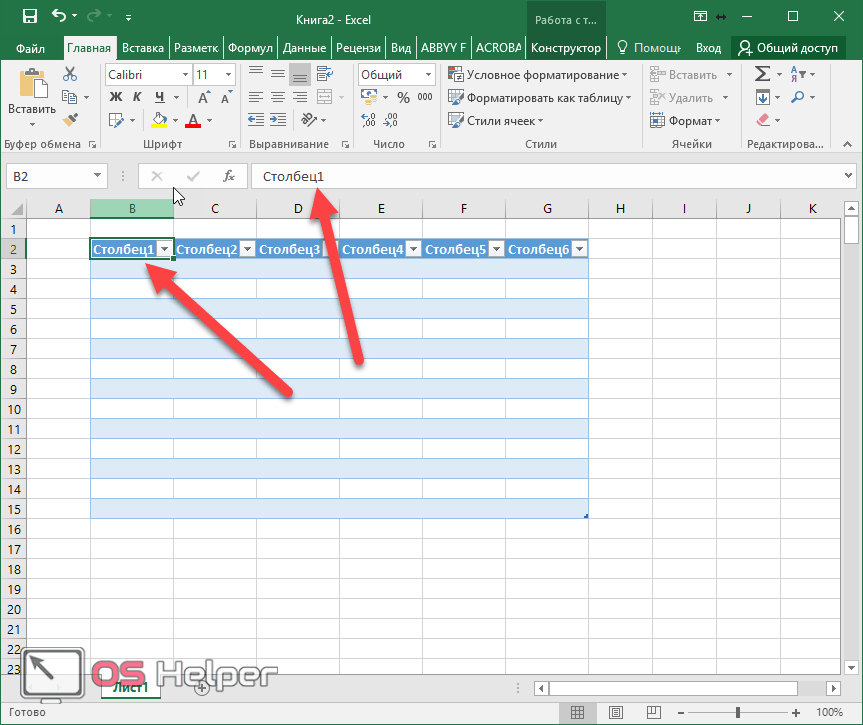Click the B2 Name Box field
This screenshot has height=725, width=863.
coord(48,176)
